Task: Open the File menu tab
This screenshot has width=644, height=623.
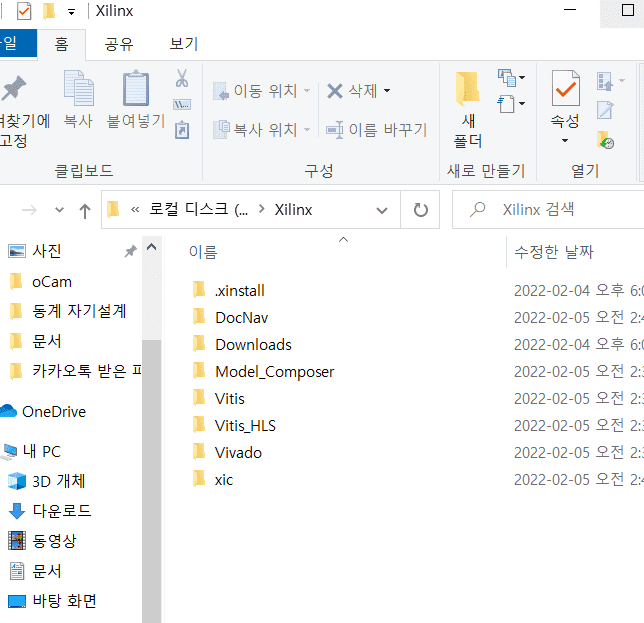Action: point(17,43)
